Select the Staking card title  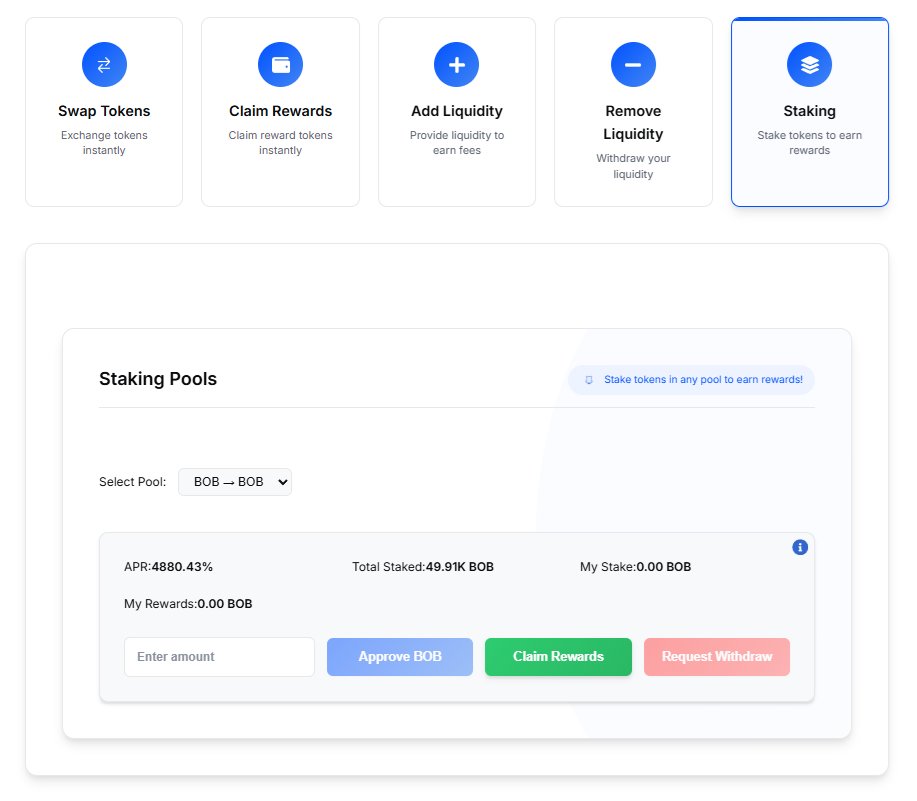809,111
